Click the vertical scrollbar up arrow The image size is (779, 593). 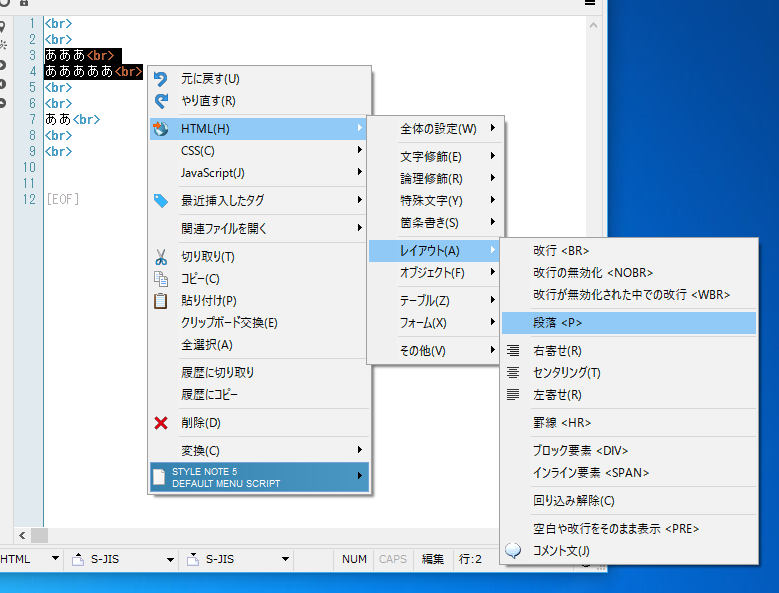point(593,25)
